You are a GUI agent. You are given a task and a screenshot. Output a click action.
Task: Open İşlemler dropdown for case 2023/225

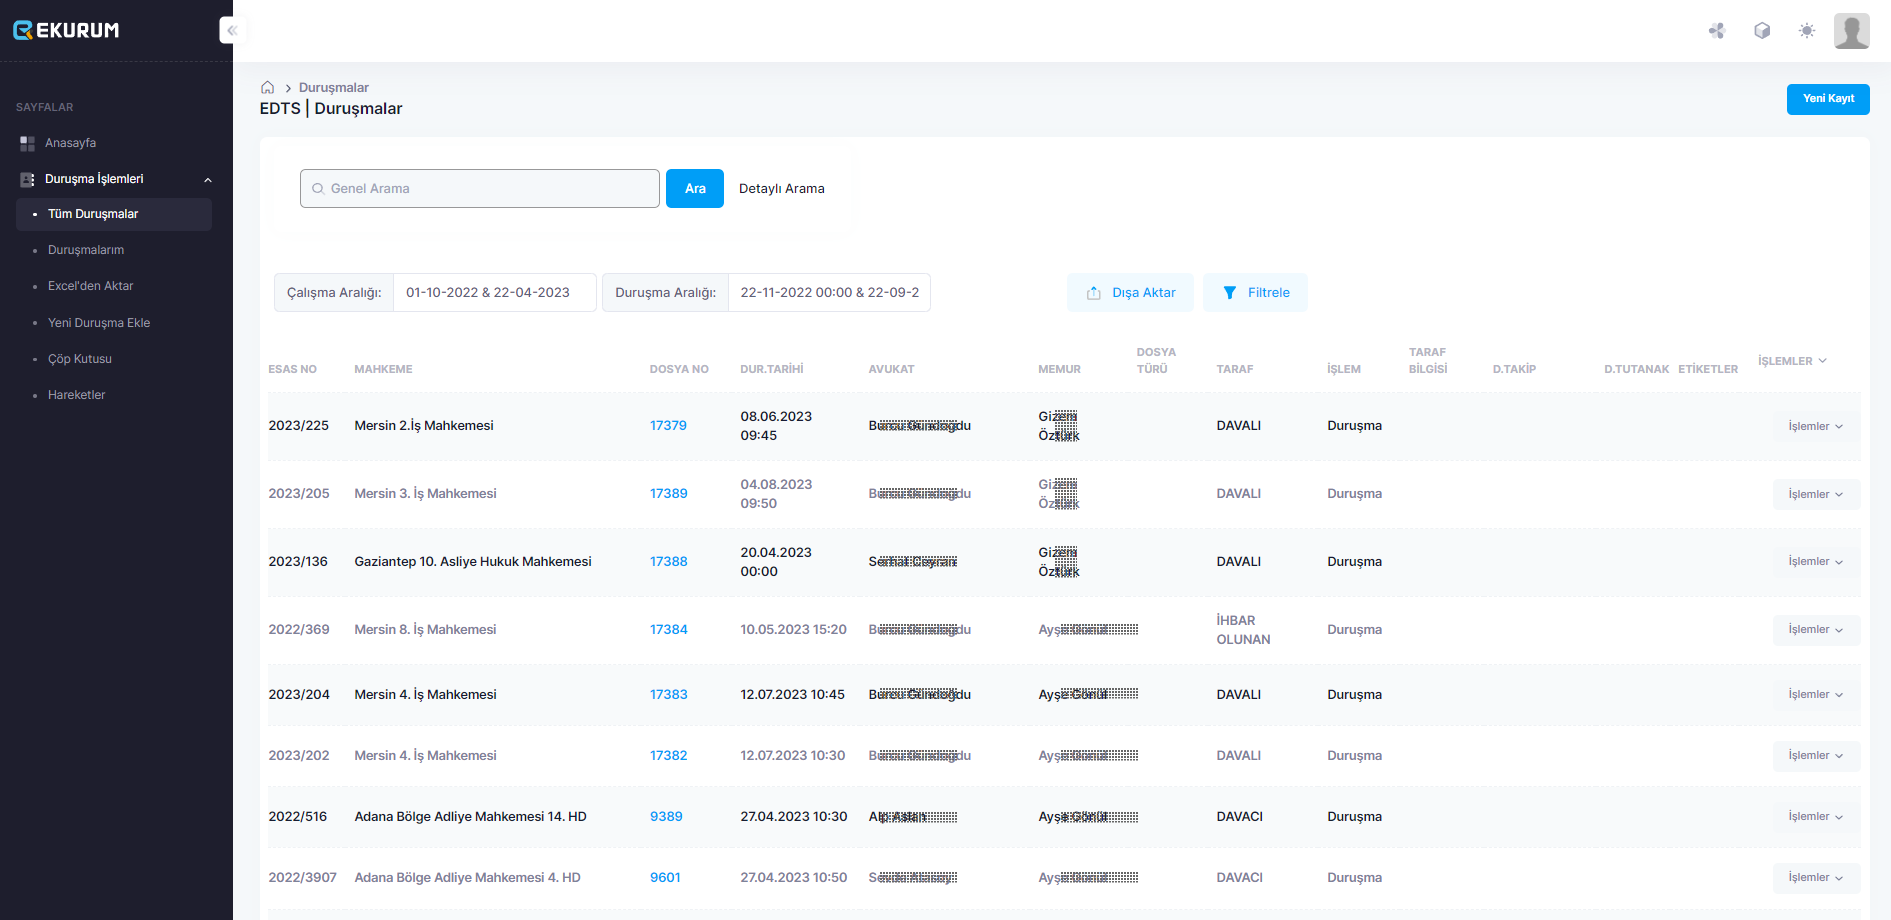(x=1815, y=426)
